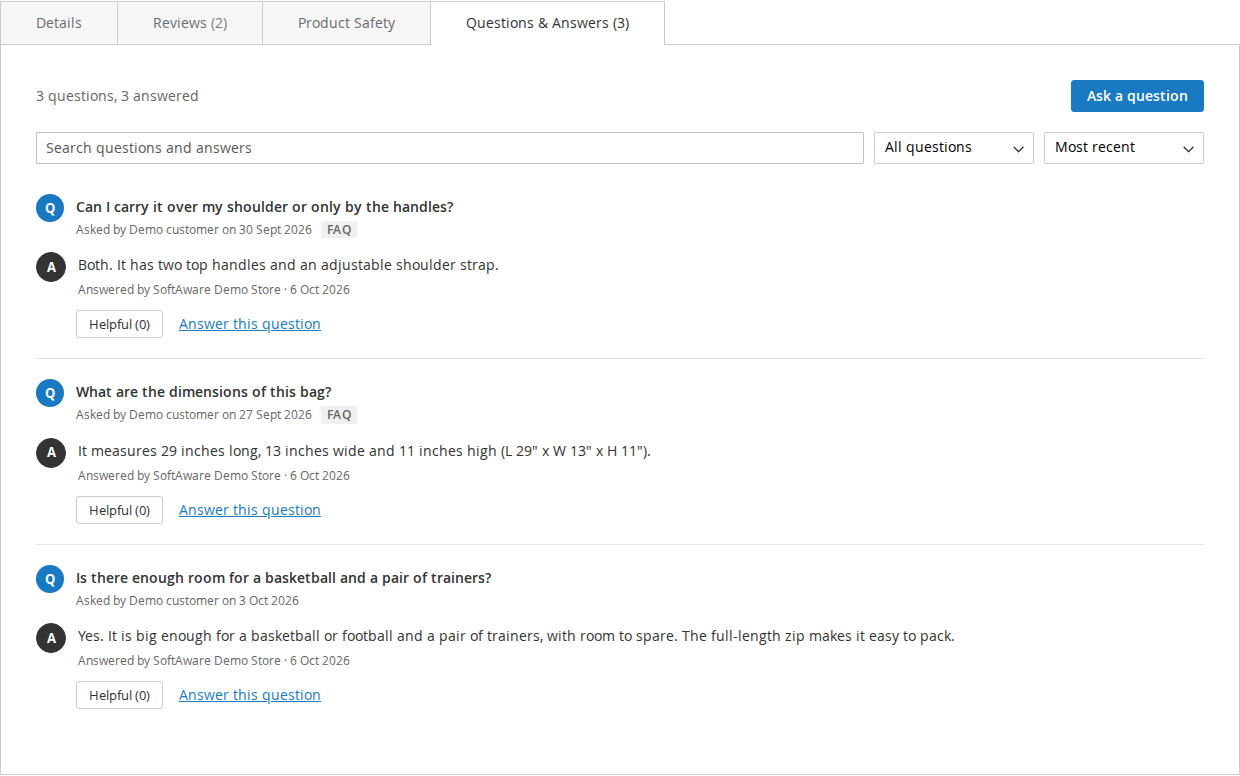This screenshot has height=776, width=1240.
Task: Open the Most recent sort dropdown
Action: [1124, 148]
